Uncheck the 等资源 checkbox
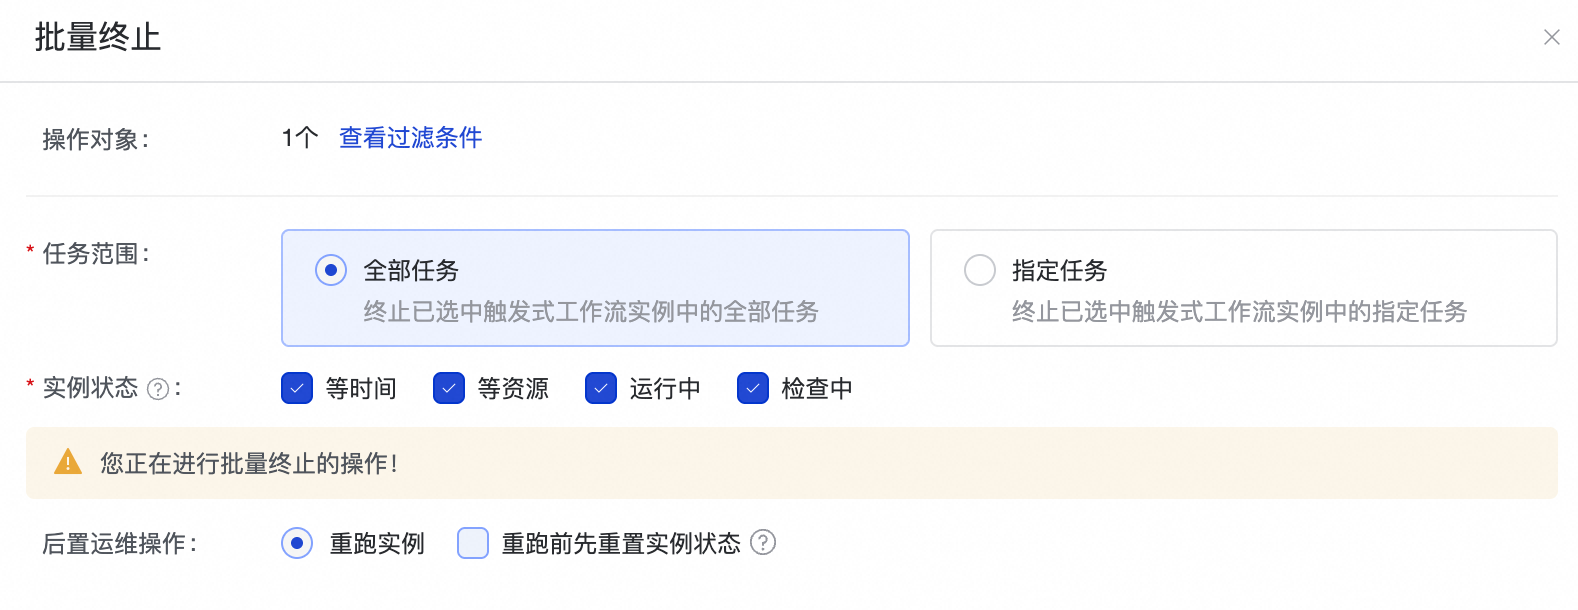Viewport: 1578px width, 610px height. click(x=449, y=388)
